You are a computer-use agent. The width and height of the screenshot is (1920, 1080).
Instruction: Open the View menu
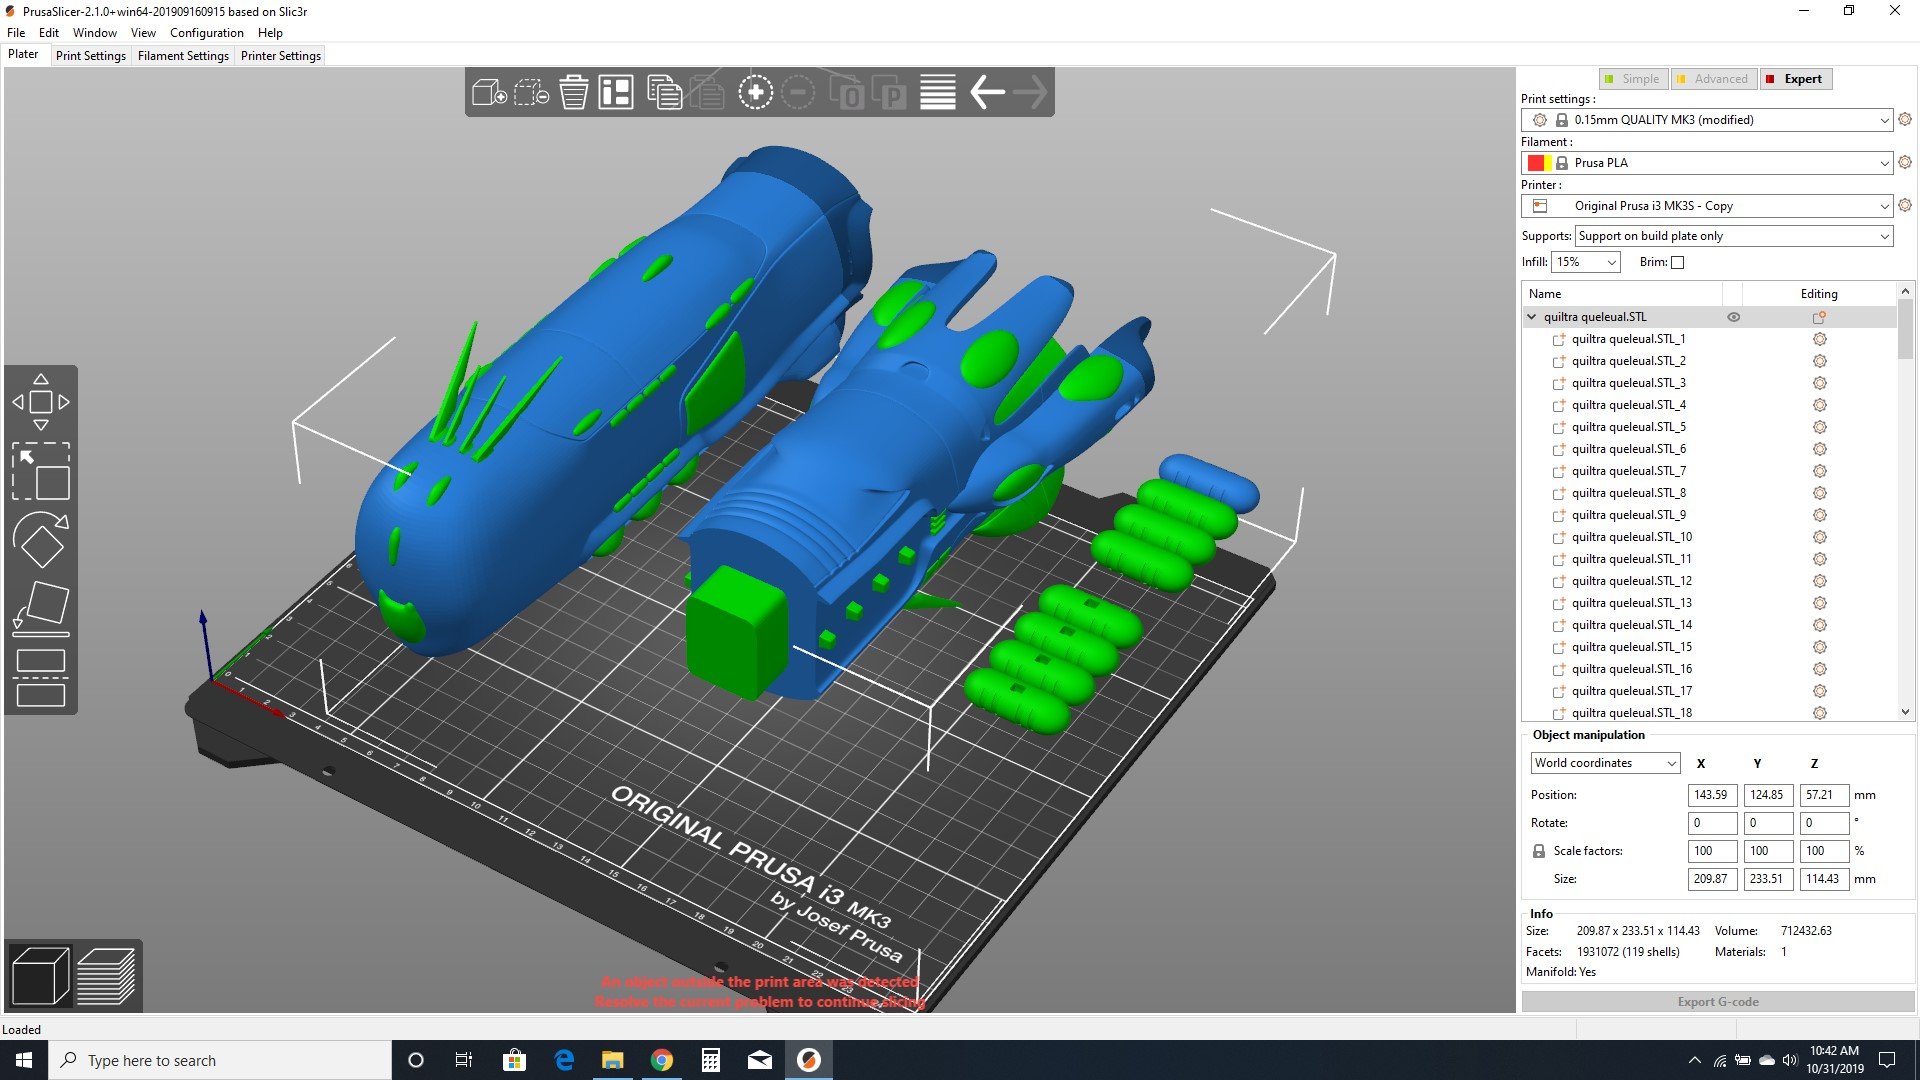pos(143,33)
